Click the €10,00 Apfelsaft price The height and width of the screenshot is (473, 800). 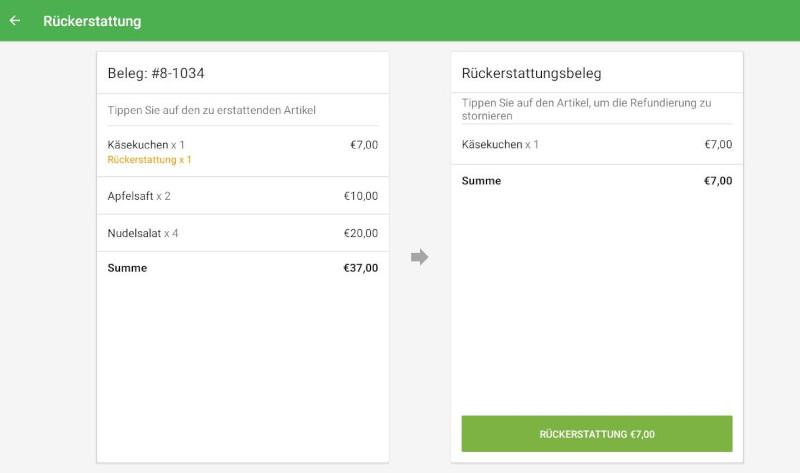[x=361, y=196]
